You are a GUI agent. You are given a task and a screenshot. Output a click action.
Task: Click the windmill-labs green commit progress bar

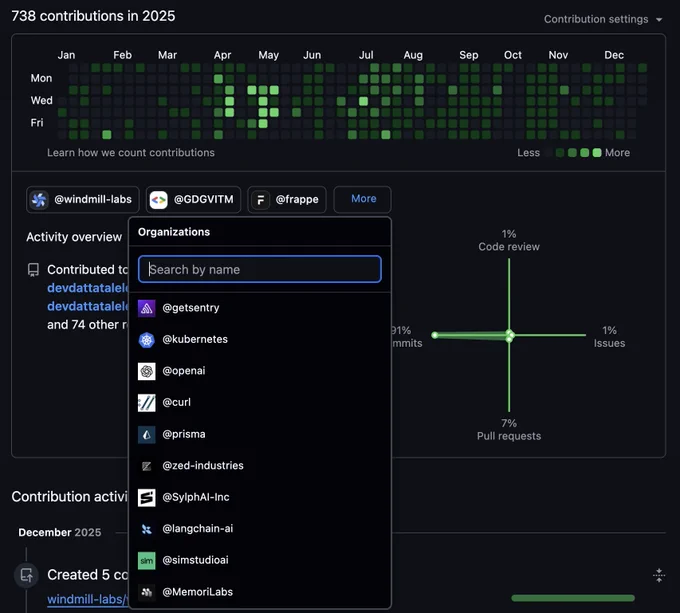(x=572, y=598)
